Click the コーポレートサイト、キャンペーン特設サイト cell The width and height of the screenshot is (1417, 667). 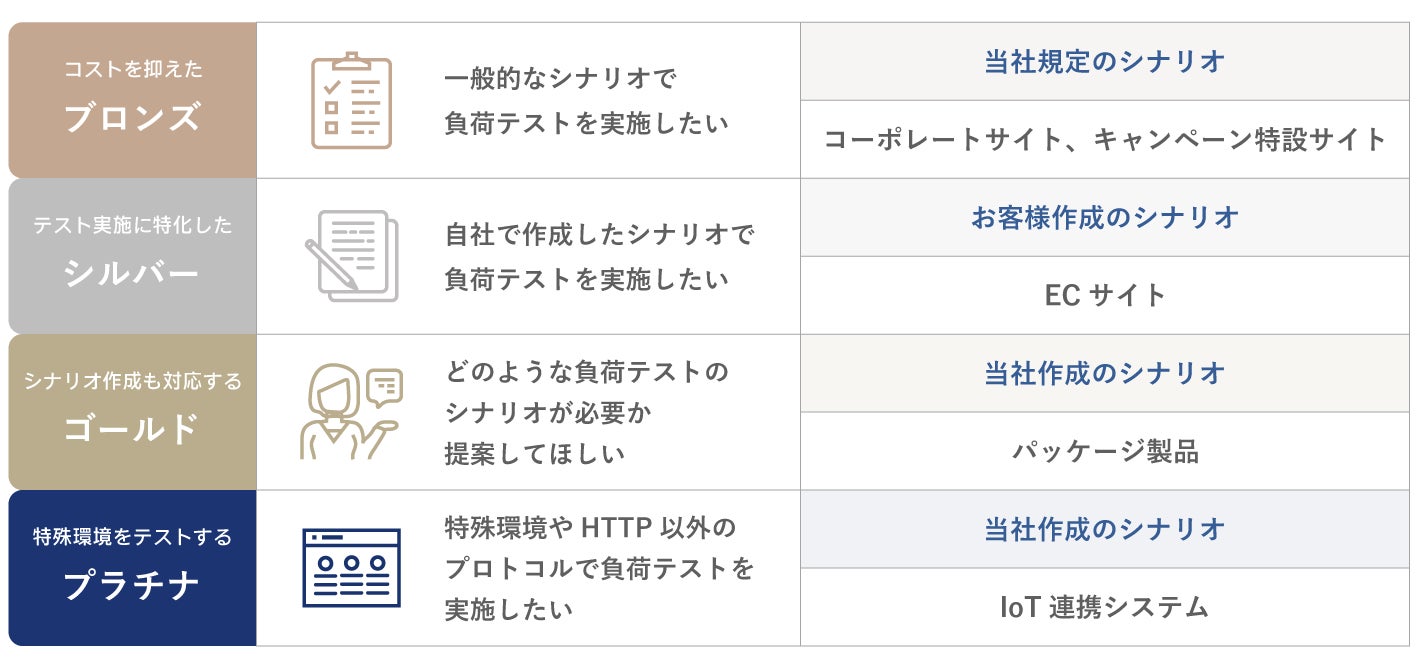(1105, 140)
